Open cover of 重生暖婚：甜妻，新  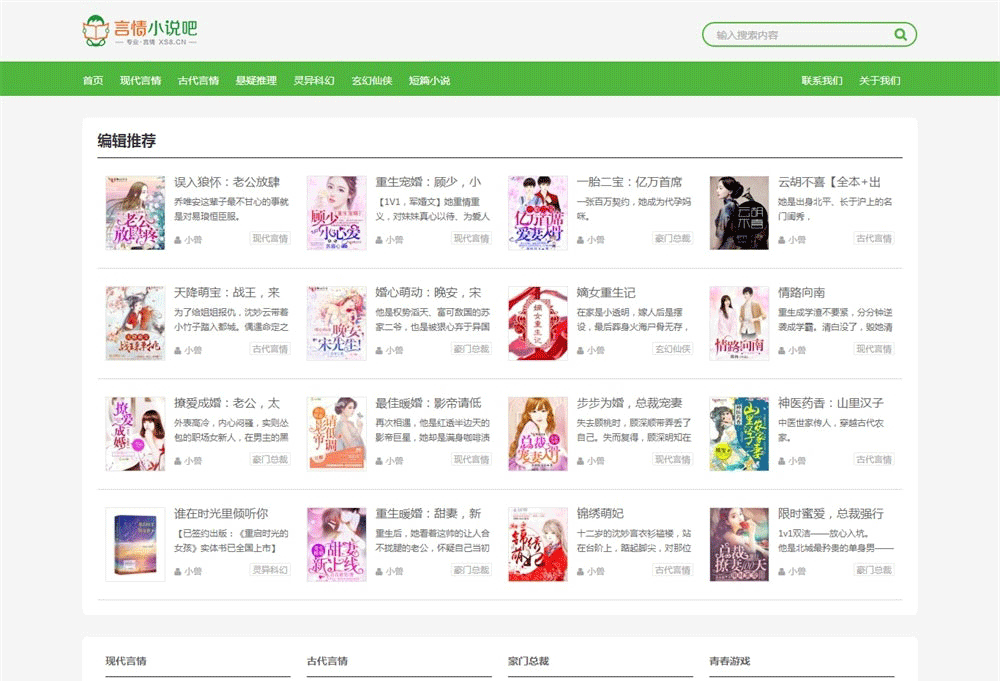pos(337,544)
